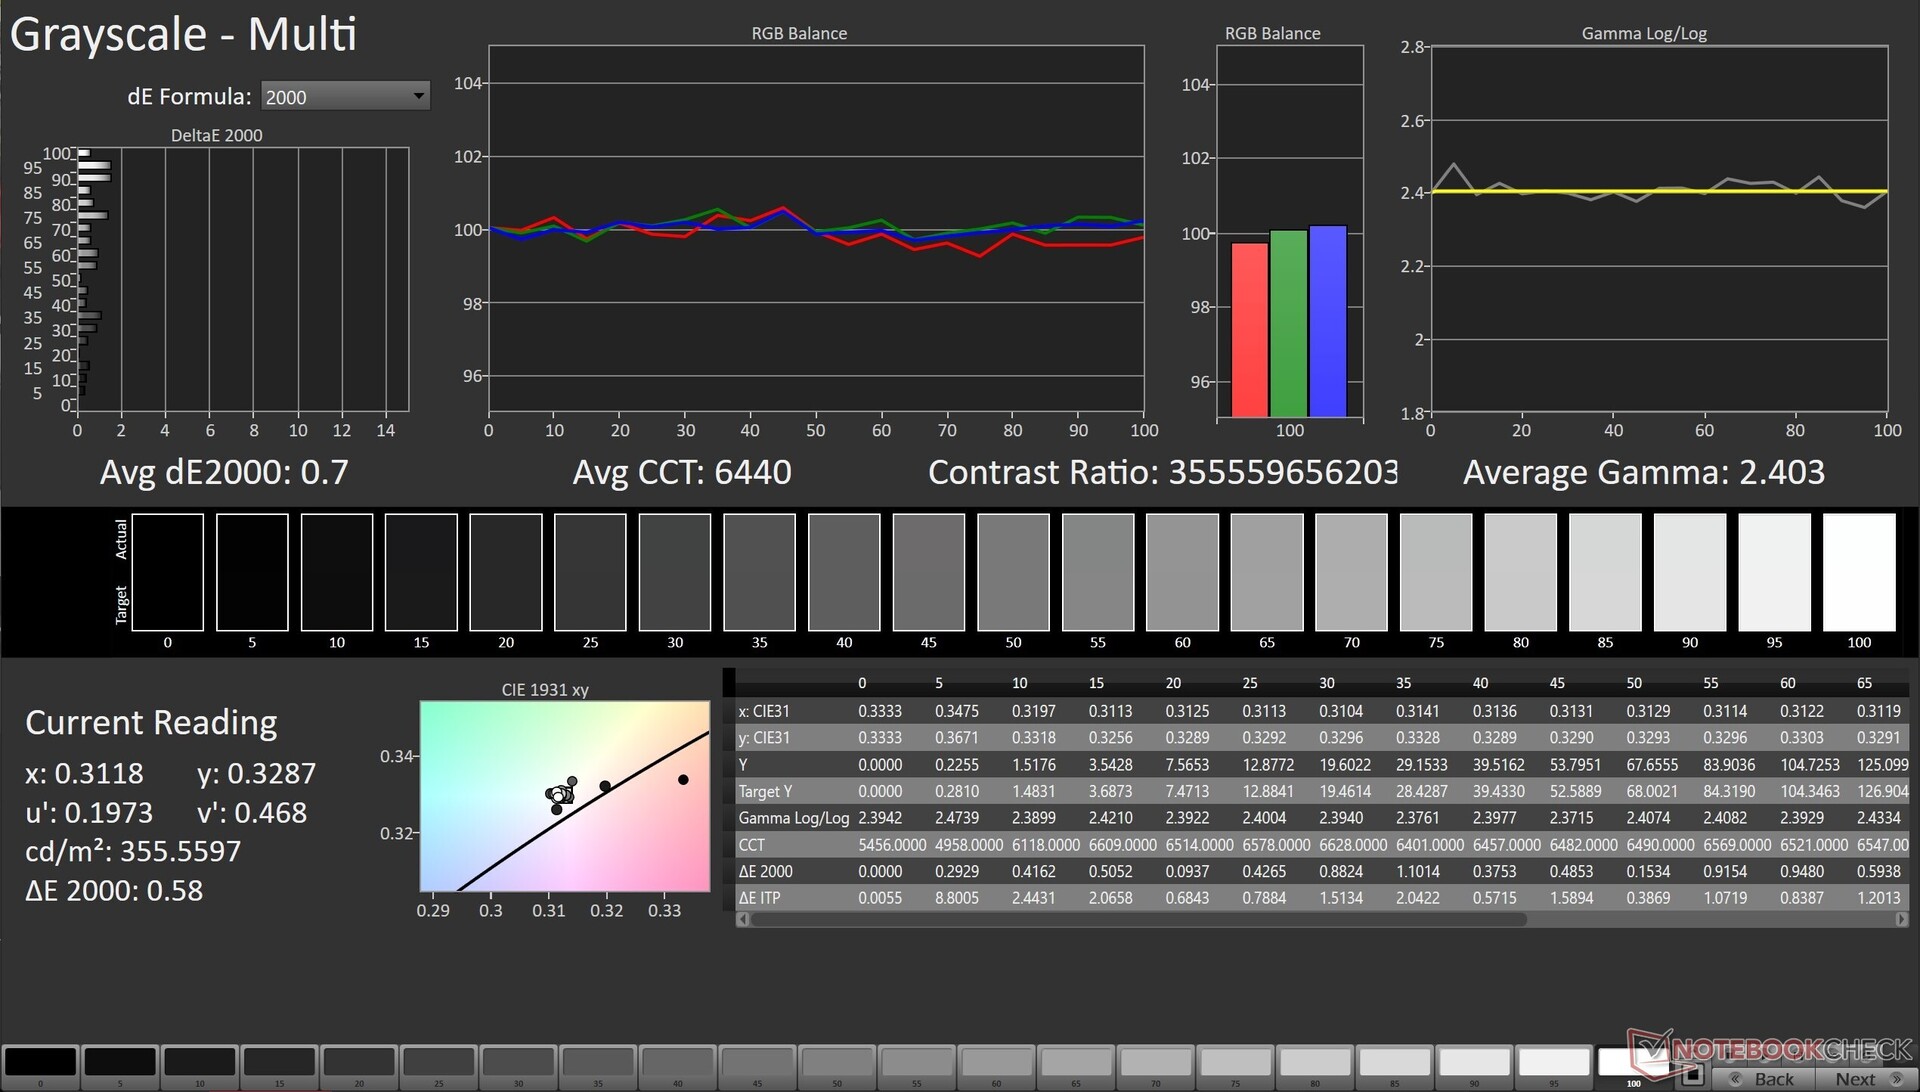Click the CIE 1931 xy chart
The width and height of the screenshot is (1920, 1092).
click(564, 796)
